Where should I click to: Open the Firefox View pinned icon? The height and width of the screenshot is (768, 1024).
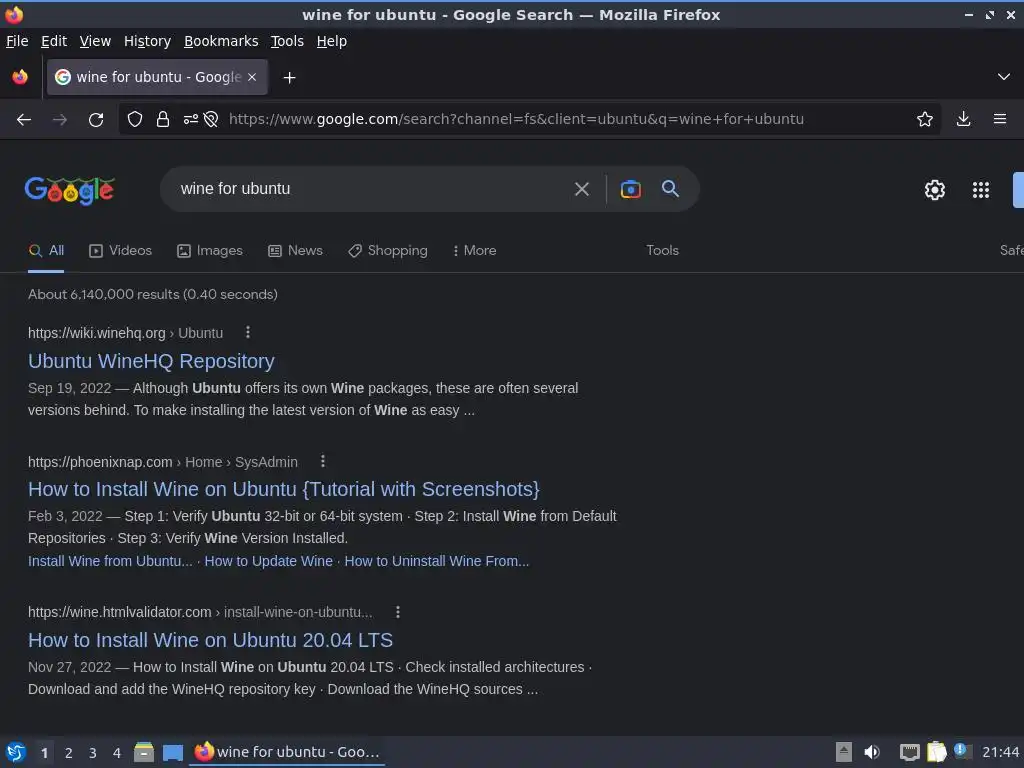[x=20, y=77]
